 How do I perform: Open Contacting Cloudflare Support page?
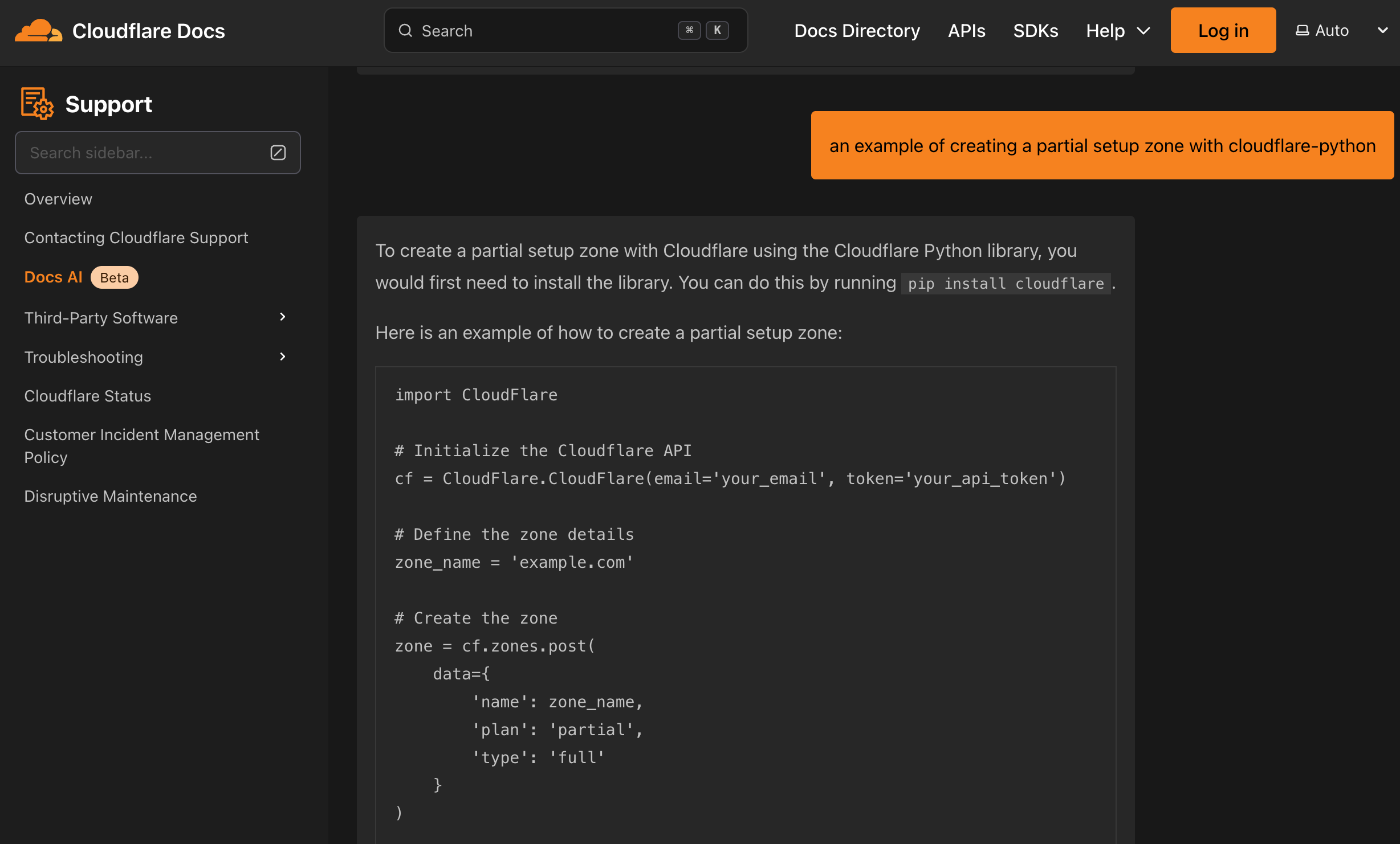(136, 238)
